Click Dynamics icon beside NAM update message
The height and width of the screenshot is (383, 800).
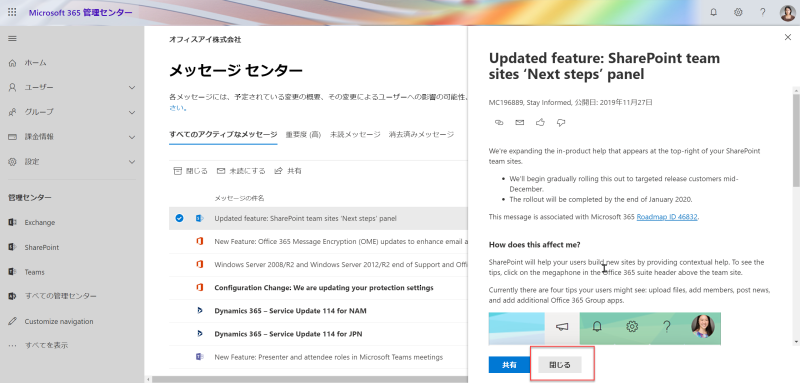[x=199, y=311]
